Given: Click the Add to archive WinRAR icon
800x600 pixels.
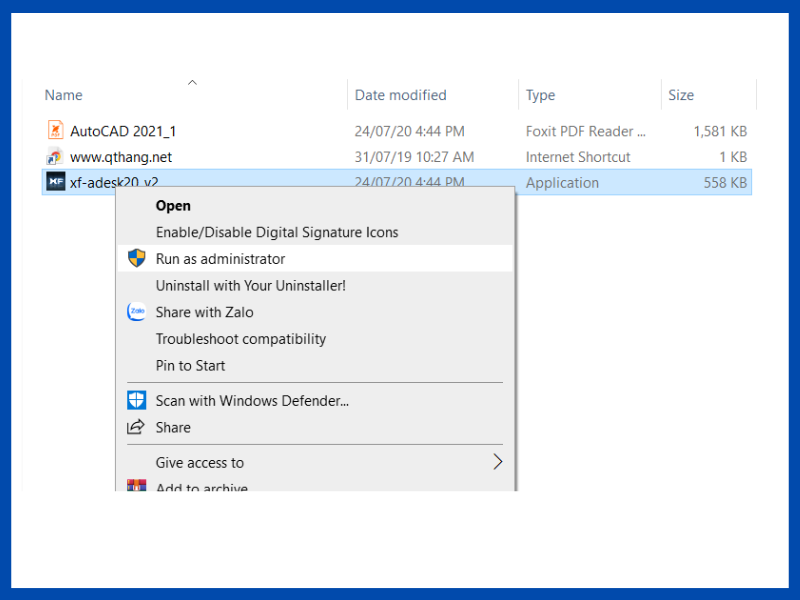Looking at the screenshot, I should (137, 487).
